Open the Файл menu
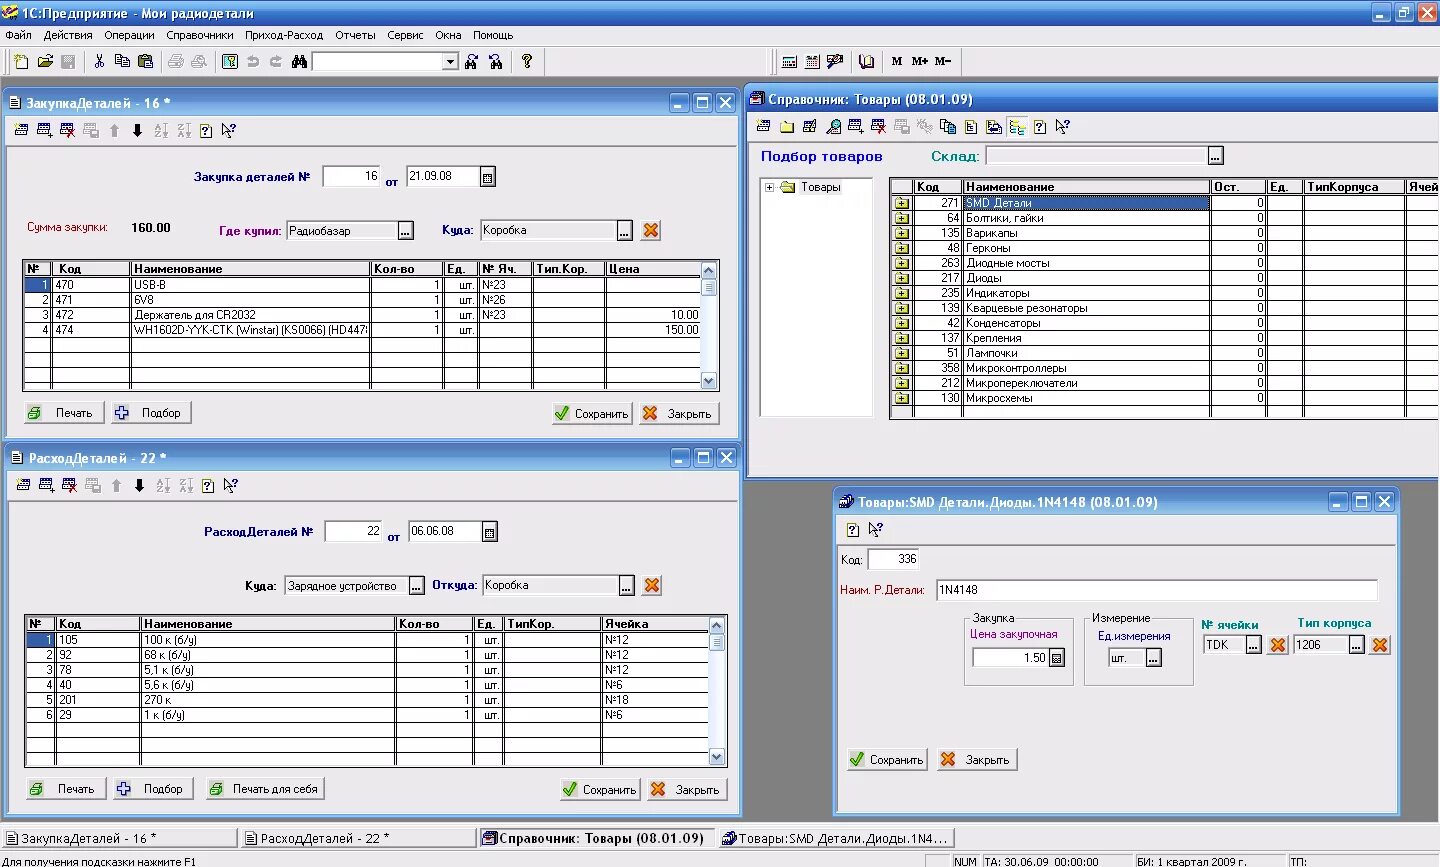Screen dimensions: 1440x867 [19, 35]
